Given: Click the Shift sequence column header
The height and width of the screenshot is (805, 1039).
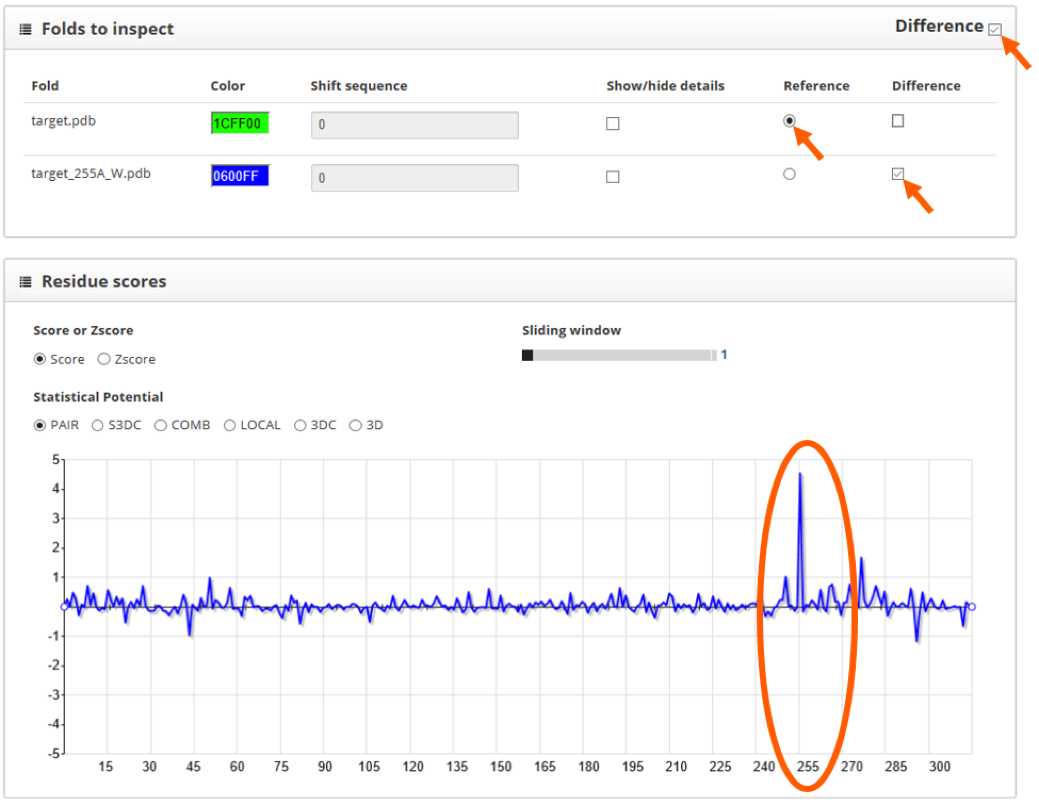Looking at the screenshot, I should (358, 86).
